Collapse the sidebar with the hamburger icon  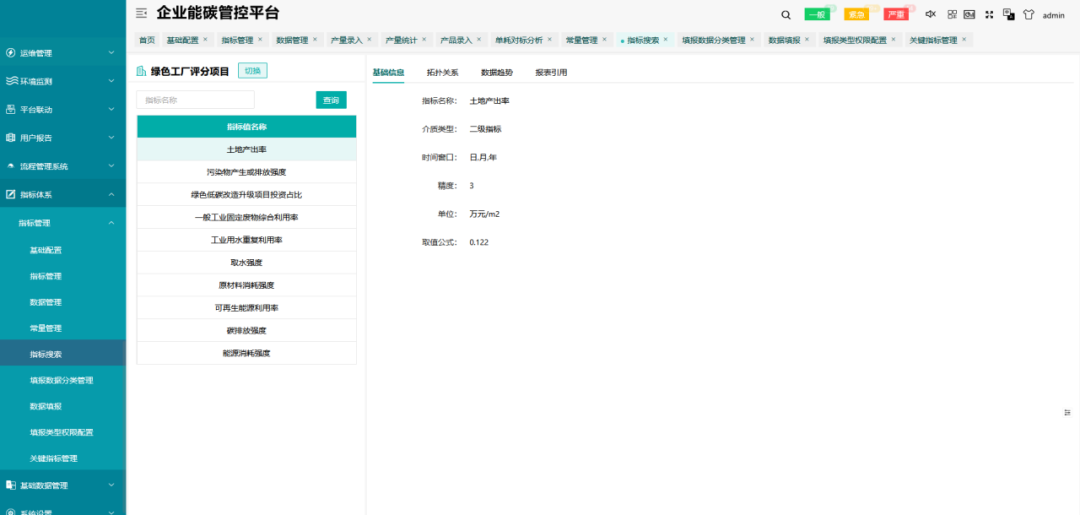pos(141,13)
